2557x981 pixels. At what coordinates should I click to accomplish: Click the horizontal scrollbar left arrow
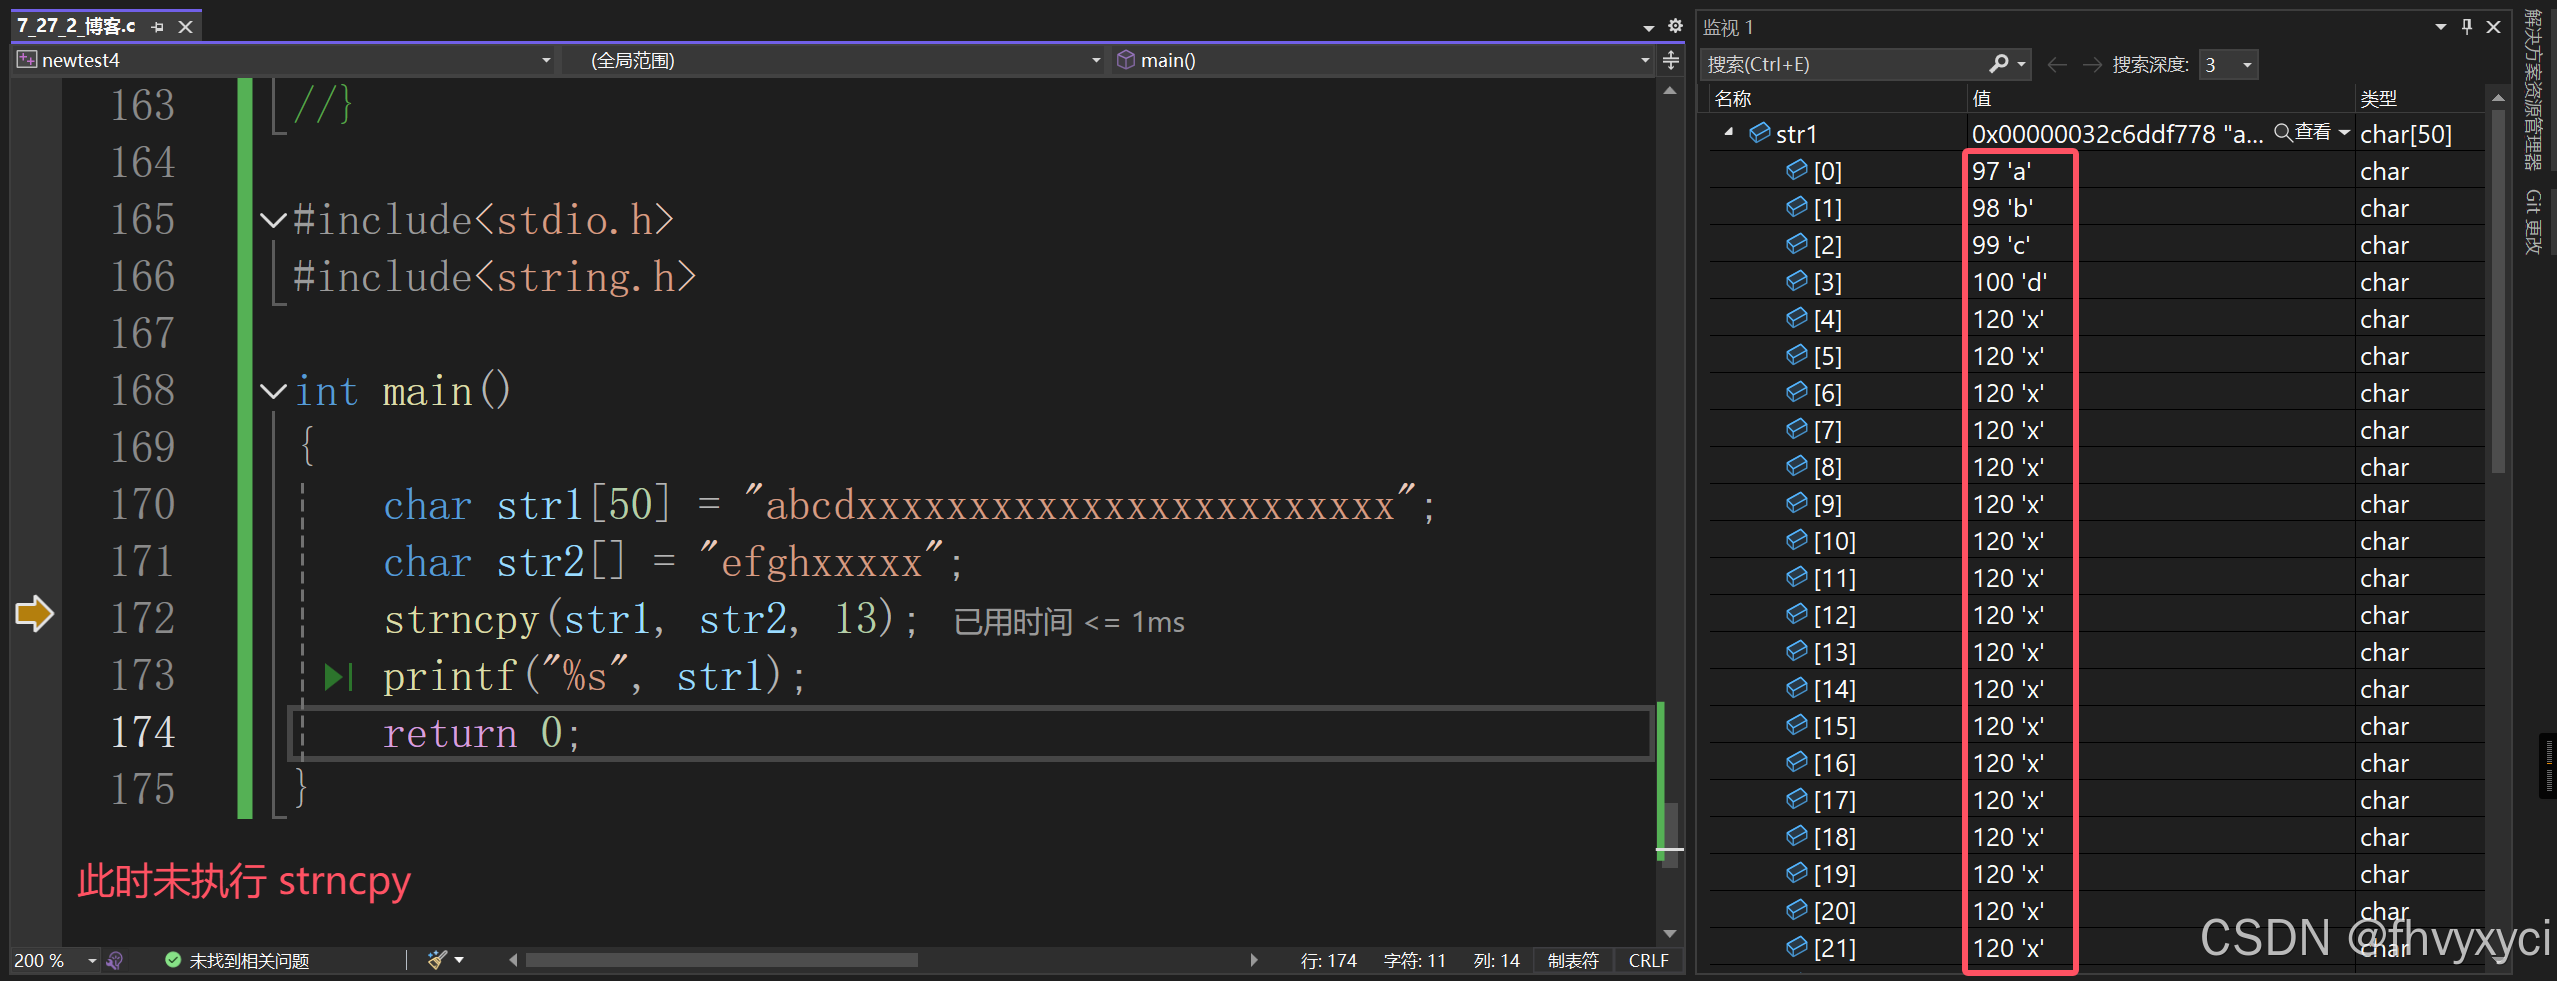tap(513, 960)
